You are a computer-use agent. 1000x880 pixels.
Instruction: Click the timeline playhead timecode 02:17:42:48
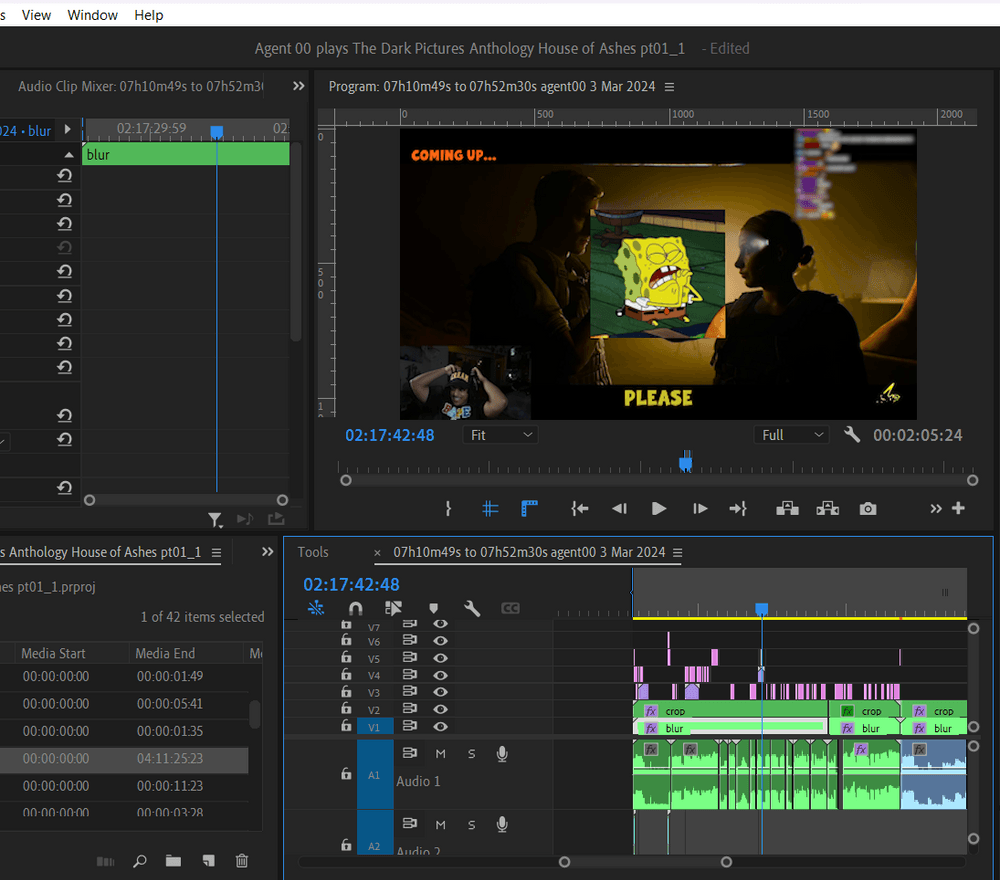(351, 585)
